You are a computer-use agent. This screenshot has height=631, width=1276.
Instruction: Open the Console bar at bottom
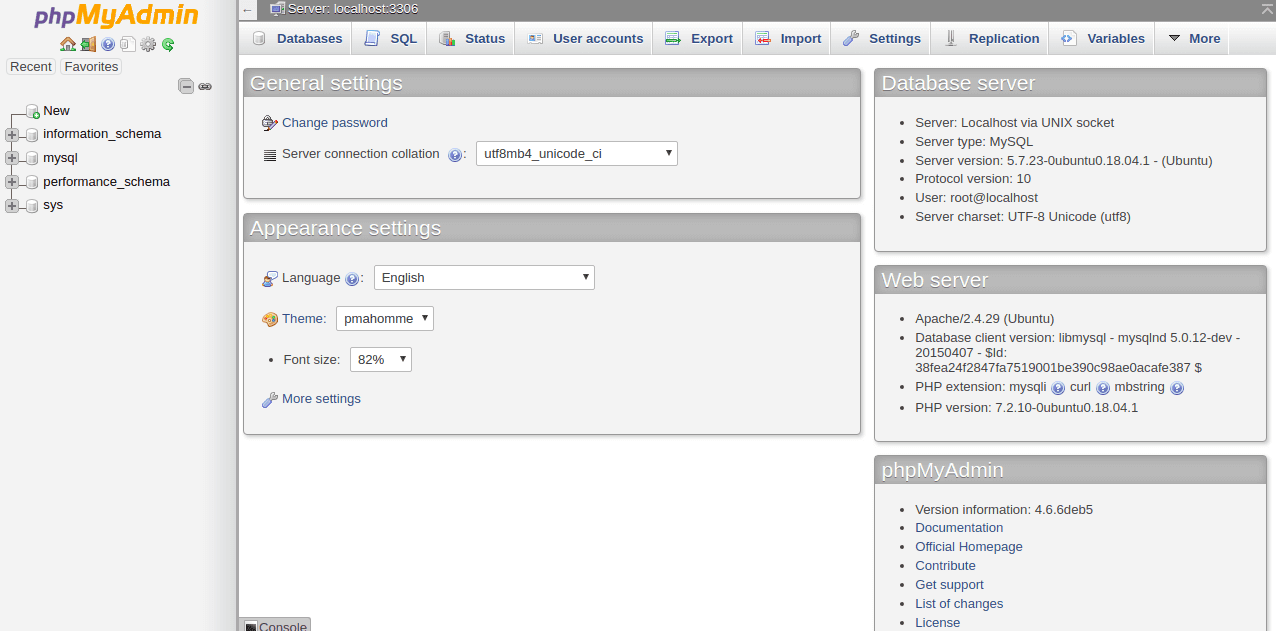point(276,625)
